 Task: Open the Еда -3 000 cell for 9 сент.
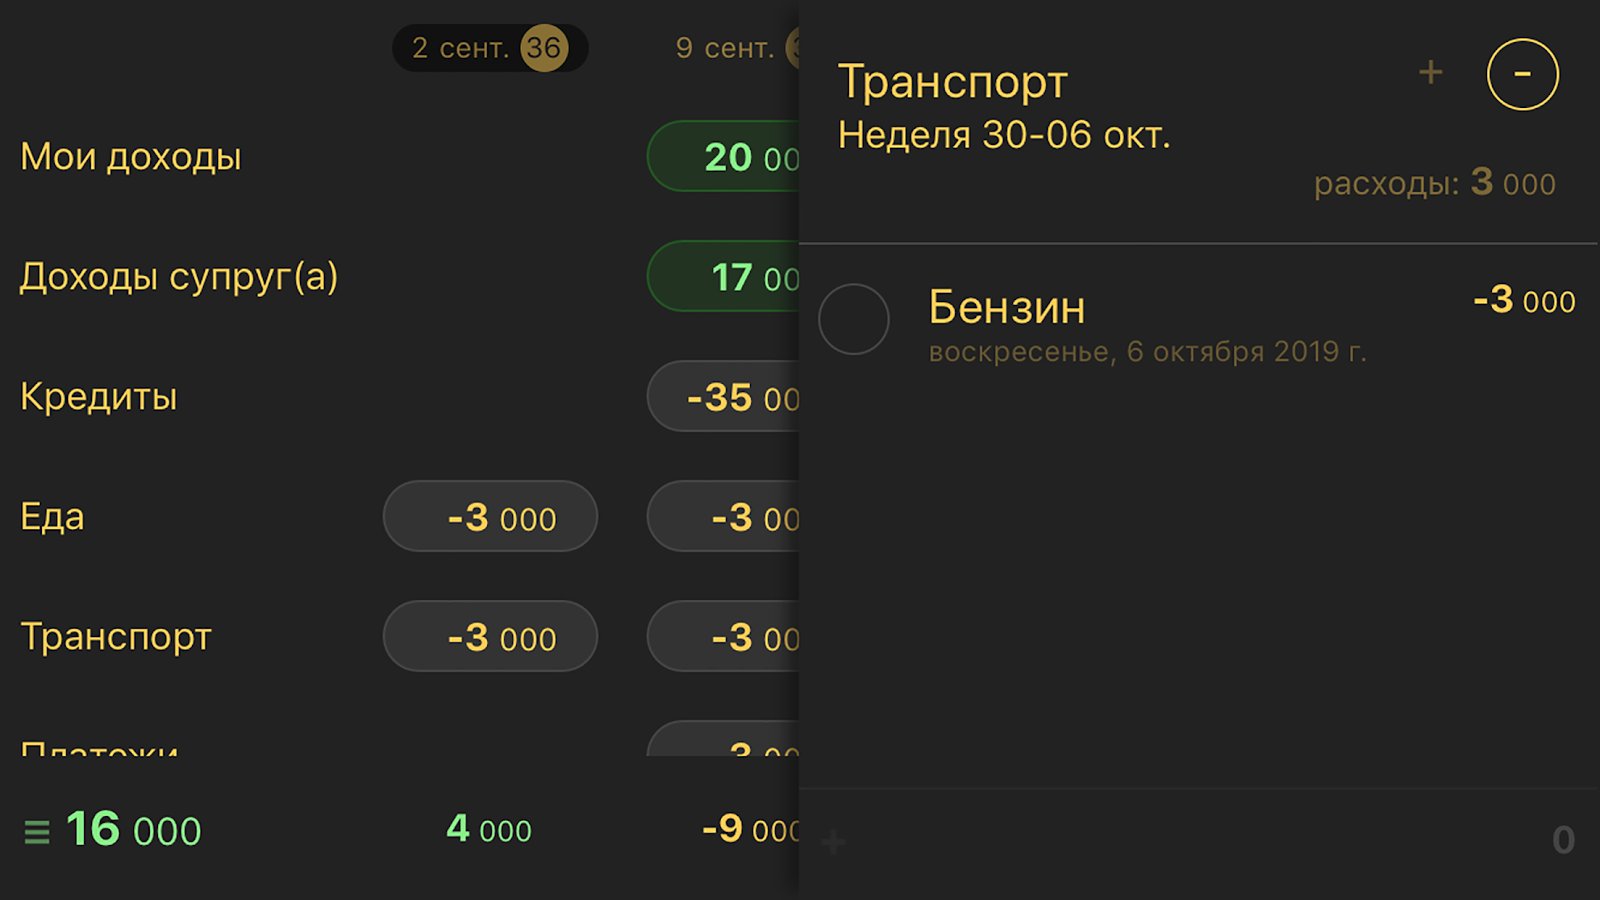[x=724, y=516]
